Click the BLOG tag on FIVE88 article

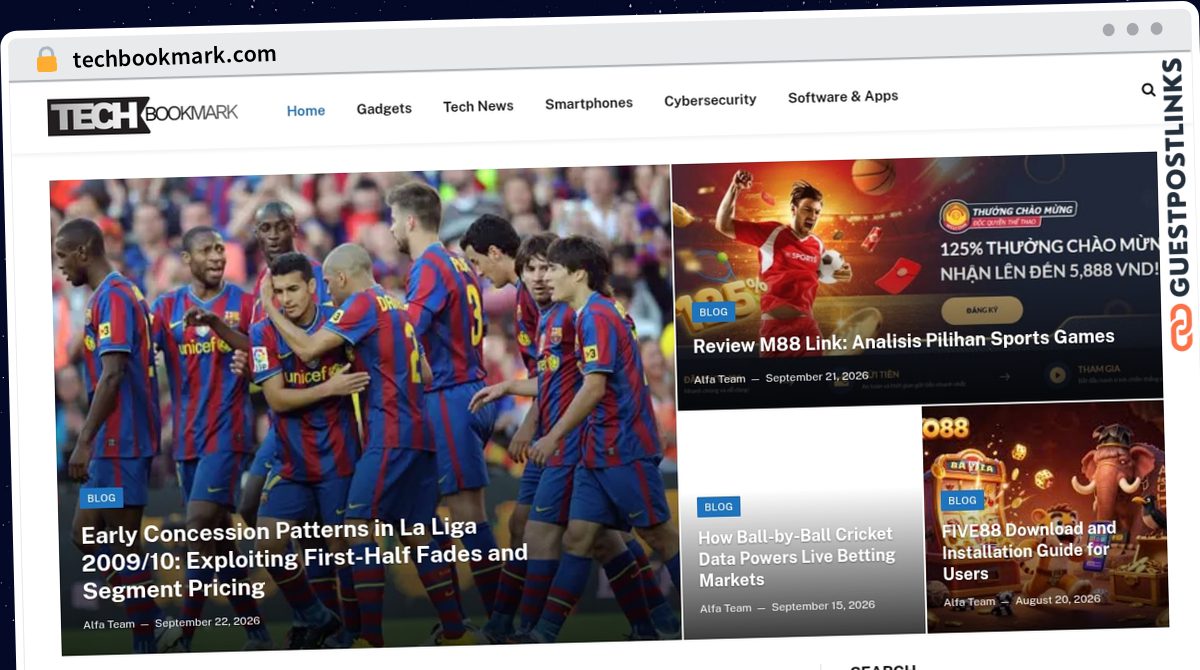coord(962,500)
